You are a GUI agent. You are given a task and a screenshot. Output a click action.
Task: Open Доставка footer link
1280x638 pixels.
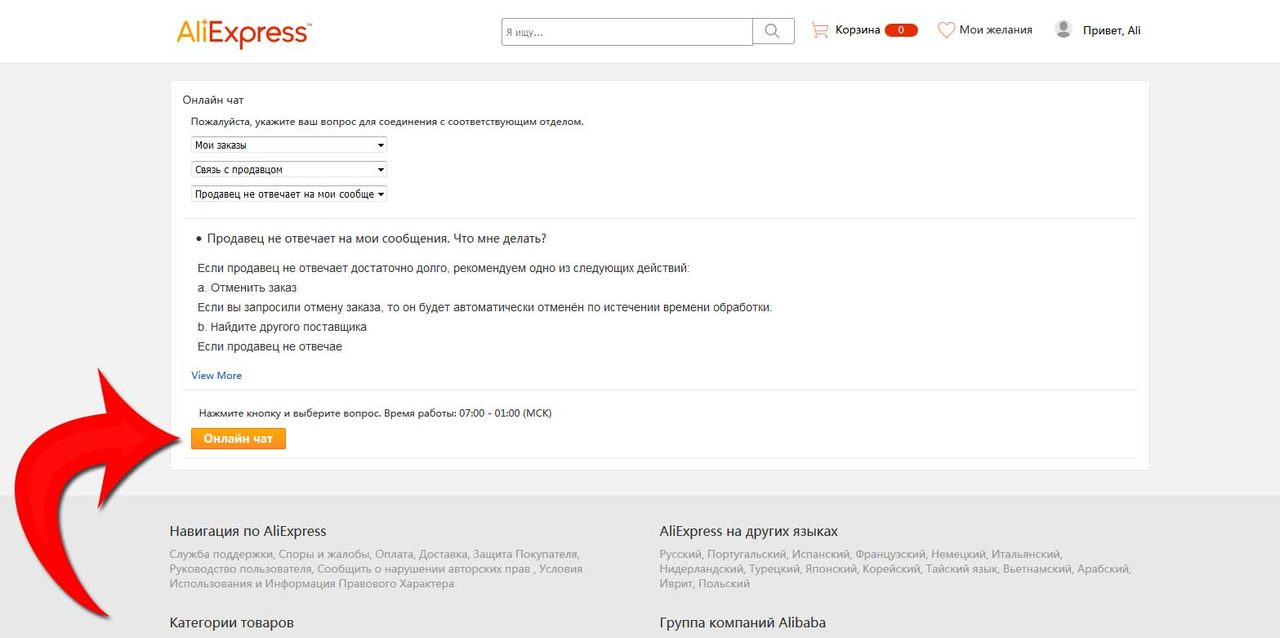pyautogui.click(x=443, y=554)
